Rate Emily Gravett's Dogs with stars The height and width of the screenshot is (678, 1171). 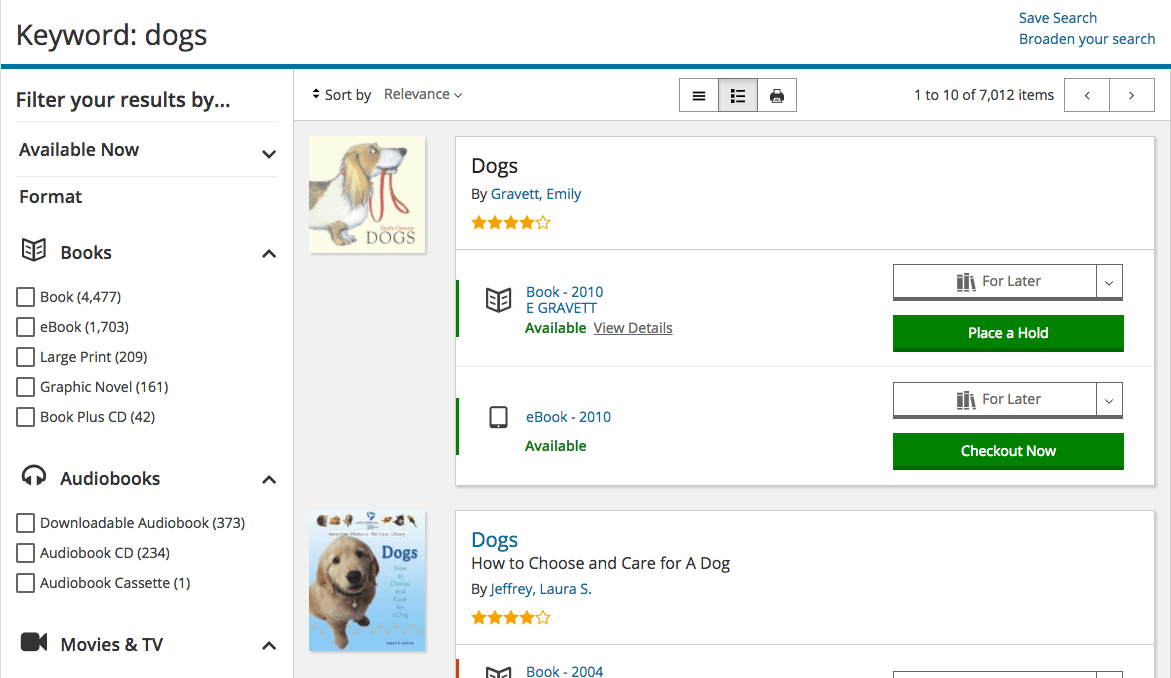tap(511, 223)
